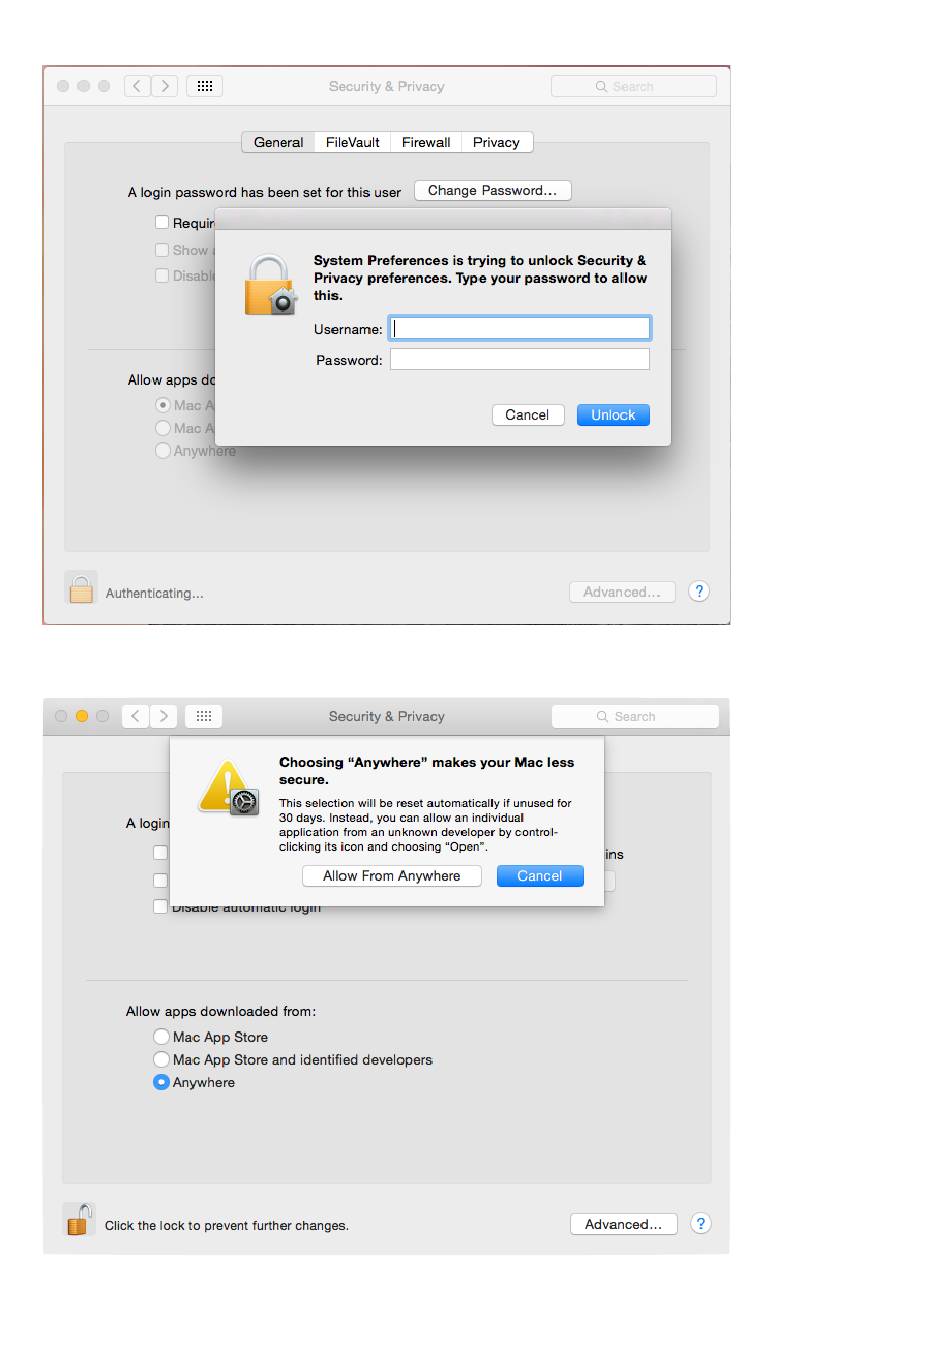
Task: Click the Password input field
Action: click(520, 359)
